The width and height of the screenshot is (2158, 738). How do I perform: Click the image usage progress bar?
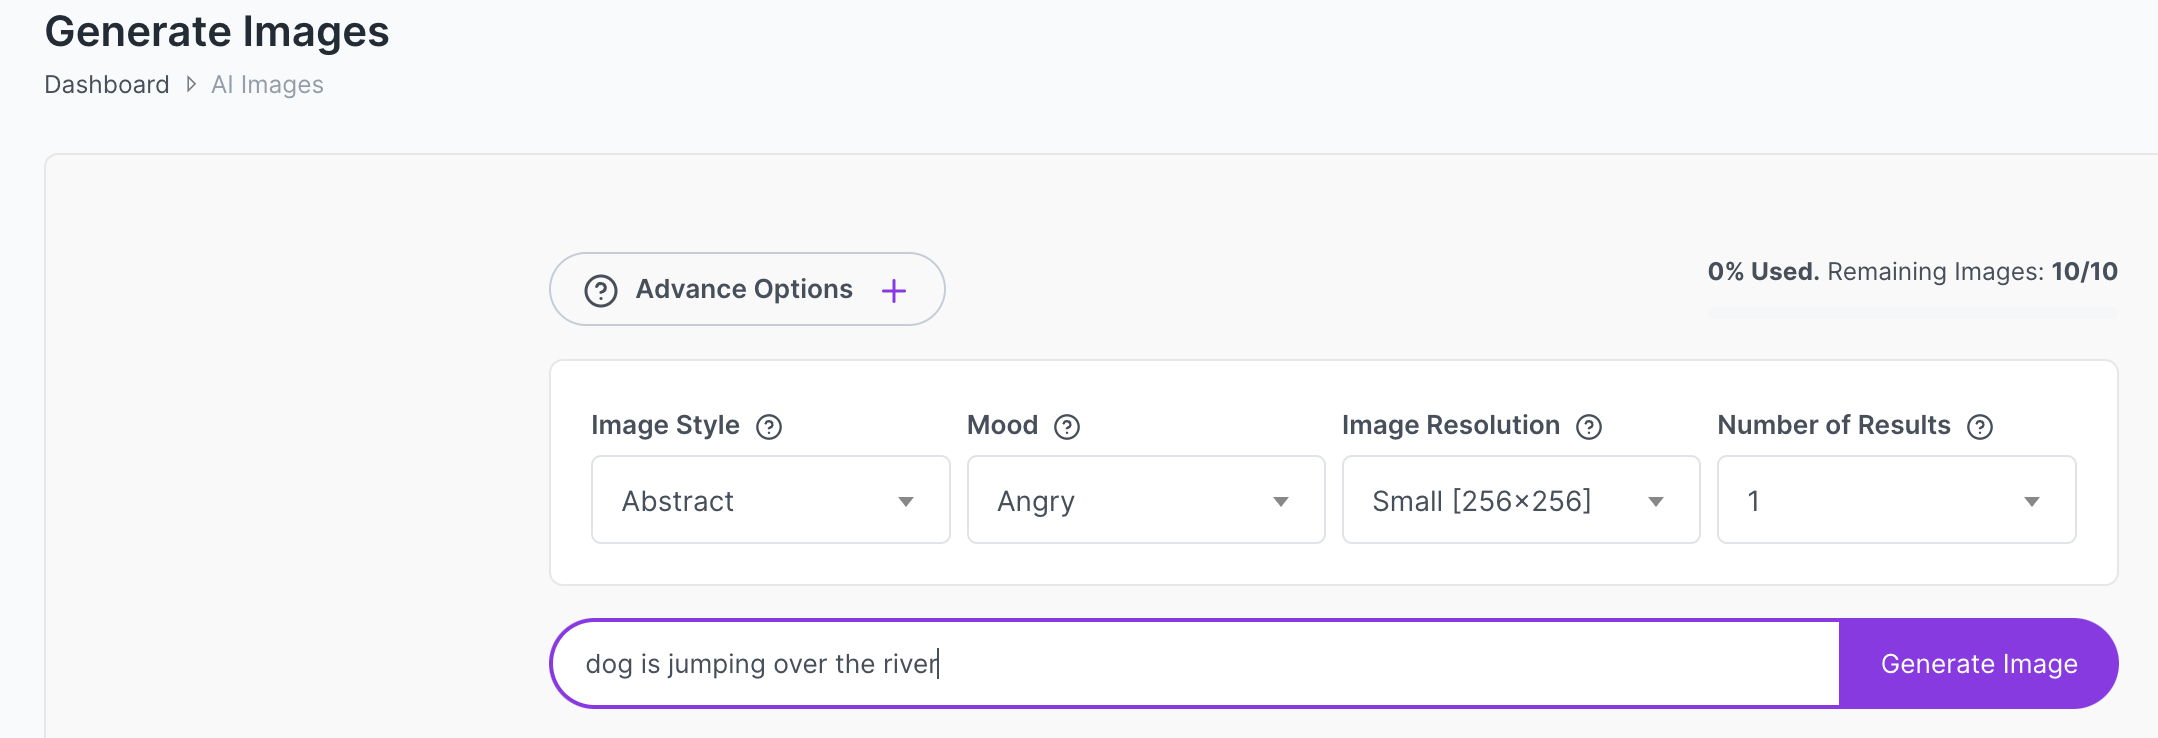1912,313
